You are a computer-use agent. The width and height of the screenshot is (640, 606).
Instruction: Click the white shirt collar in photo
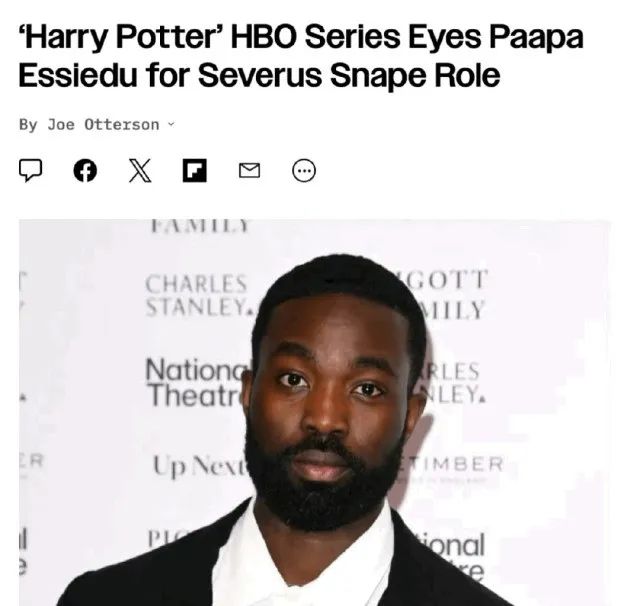point(302,559)
